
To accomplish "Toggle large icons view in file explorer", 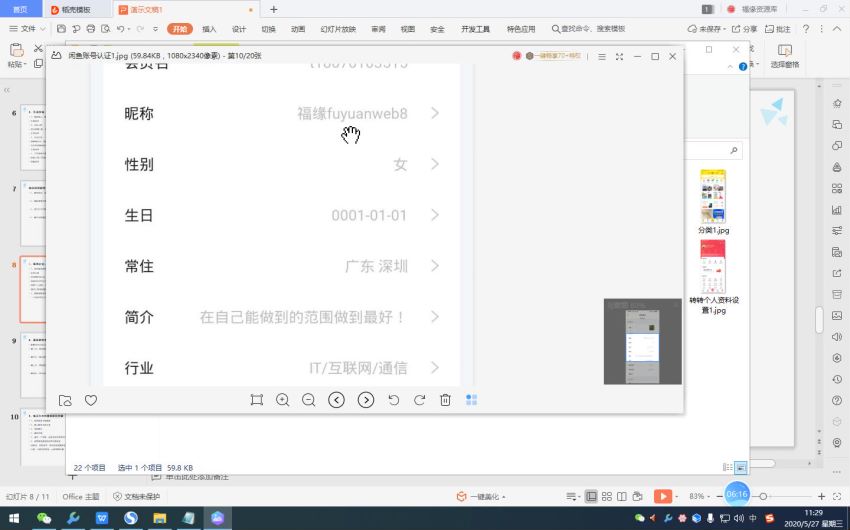I will (x=740, y=467).
